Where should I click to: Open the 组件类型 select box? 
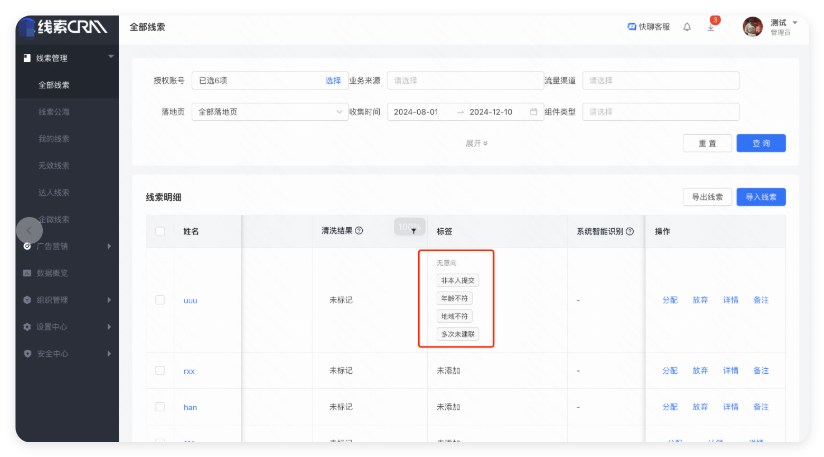661,112
